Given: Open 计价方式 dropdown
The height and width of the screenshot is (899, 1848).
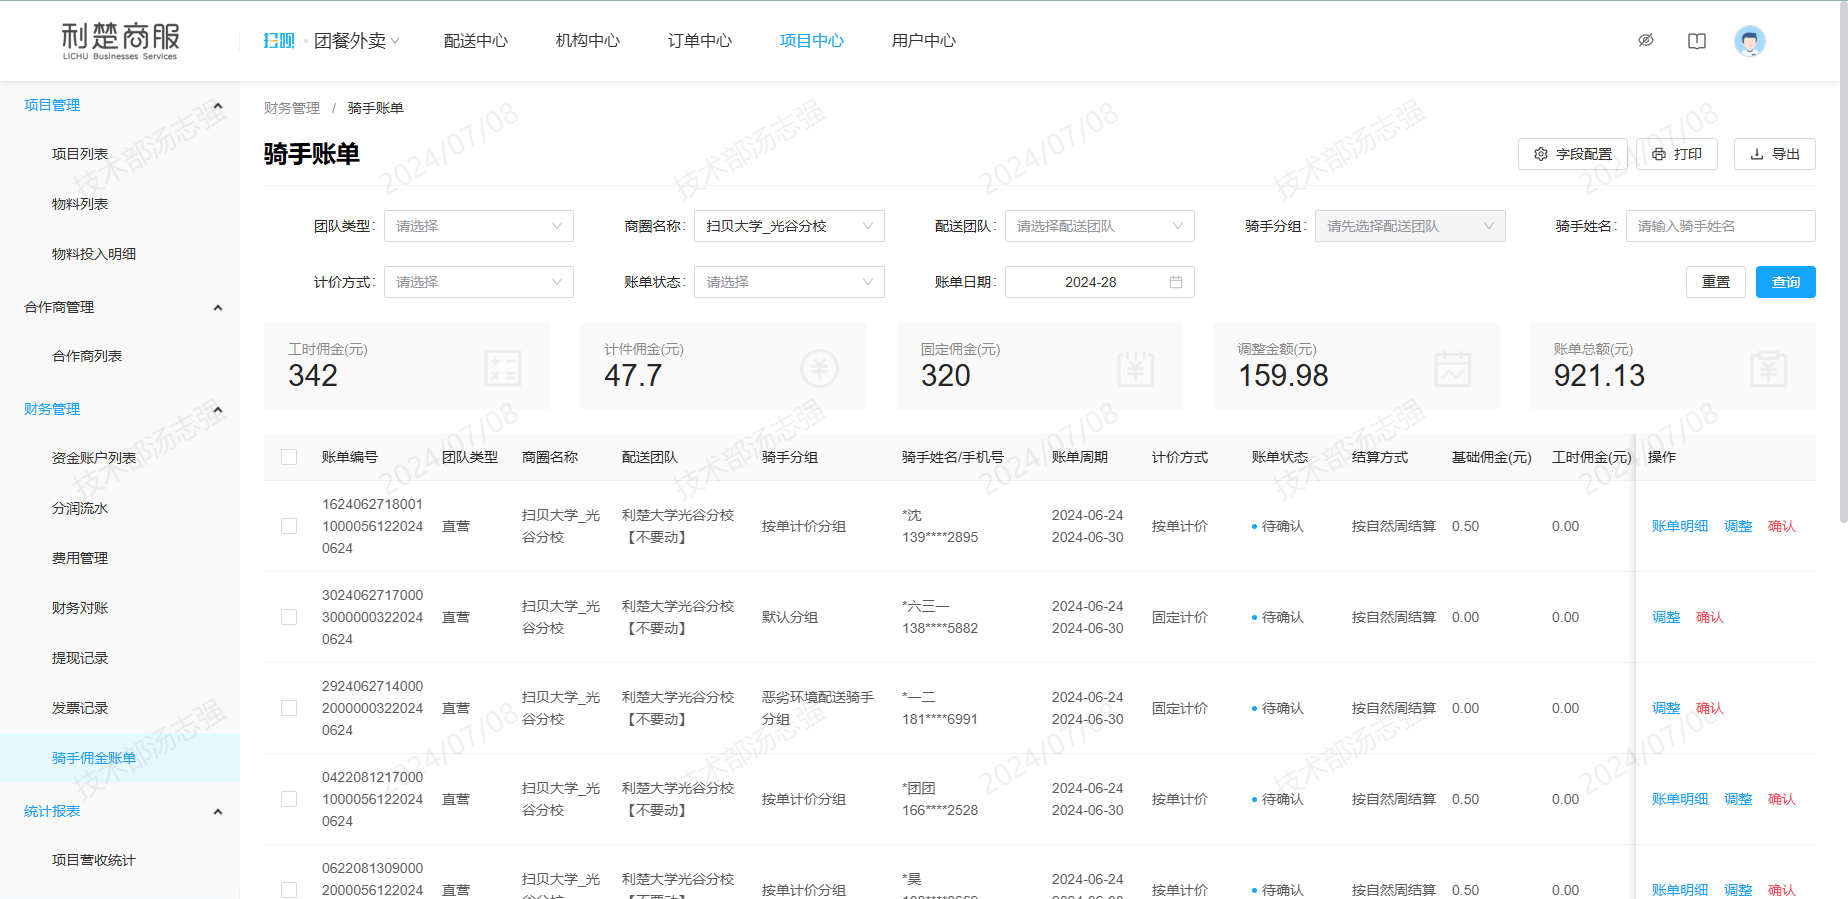Looking at the screenshot, I should pyautogui.click(x=479, y=282).
